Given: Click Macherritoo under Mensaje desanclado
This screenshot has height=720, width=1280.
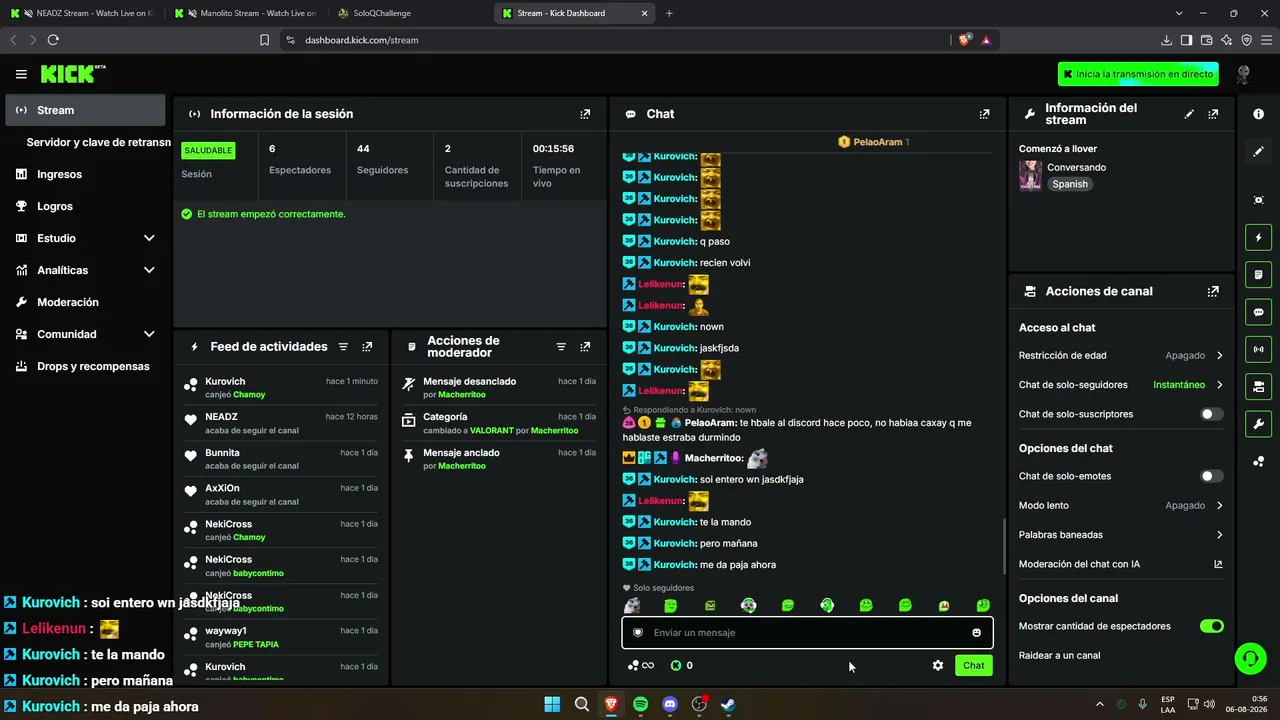Looking at the screenshot, I should 461,395.
